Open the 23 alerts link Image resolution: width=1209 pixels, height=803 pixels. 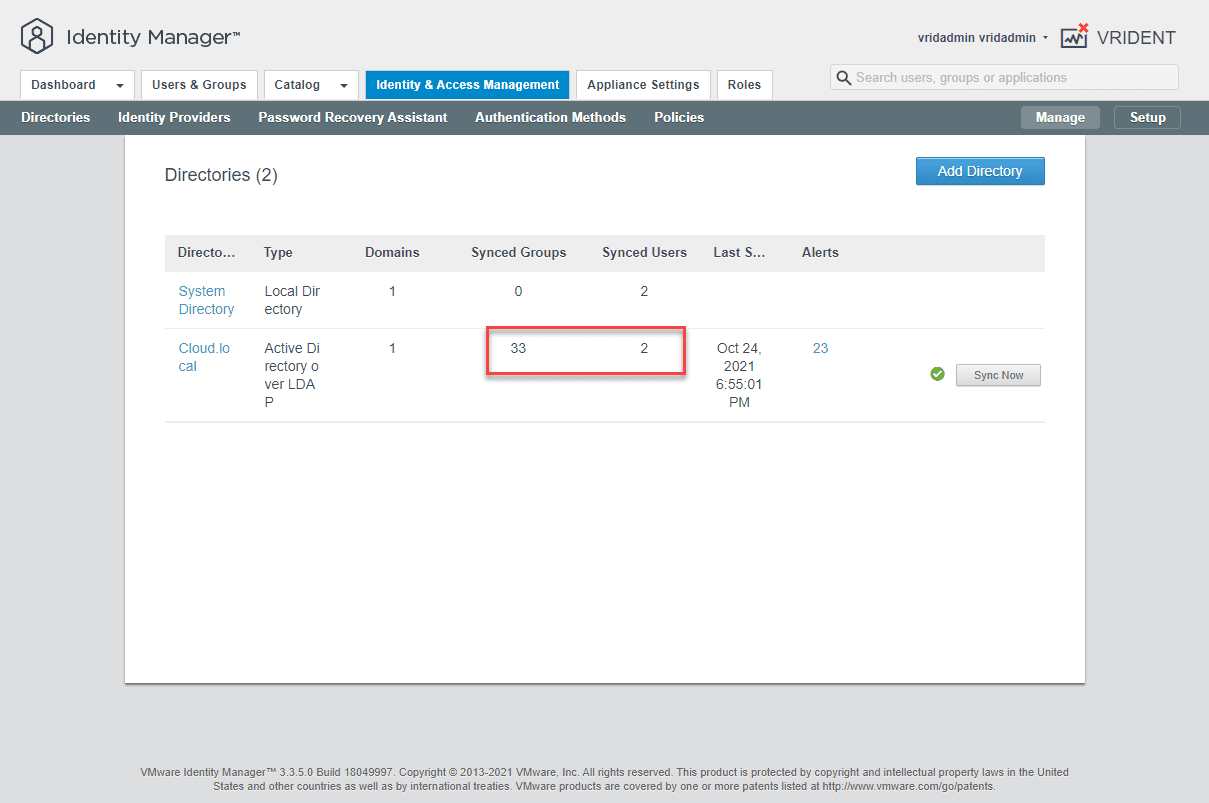[x=820, y=348]
